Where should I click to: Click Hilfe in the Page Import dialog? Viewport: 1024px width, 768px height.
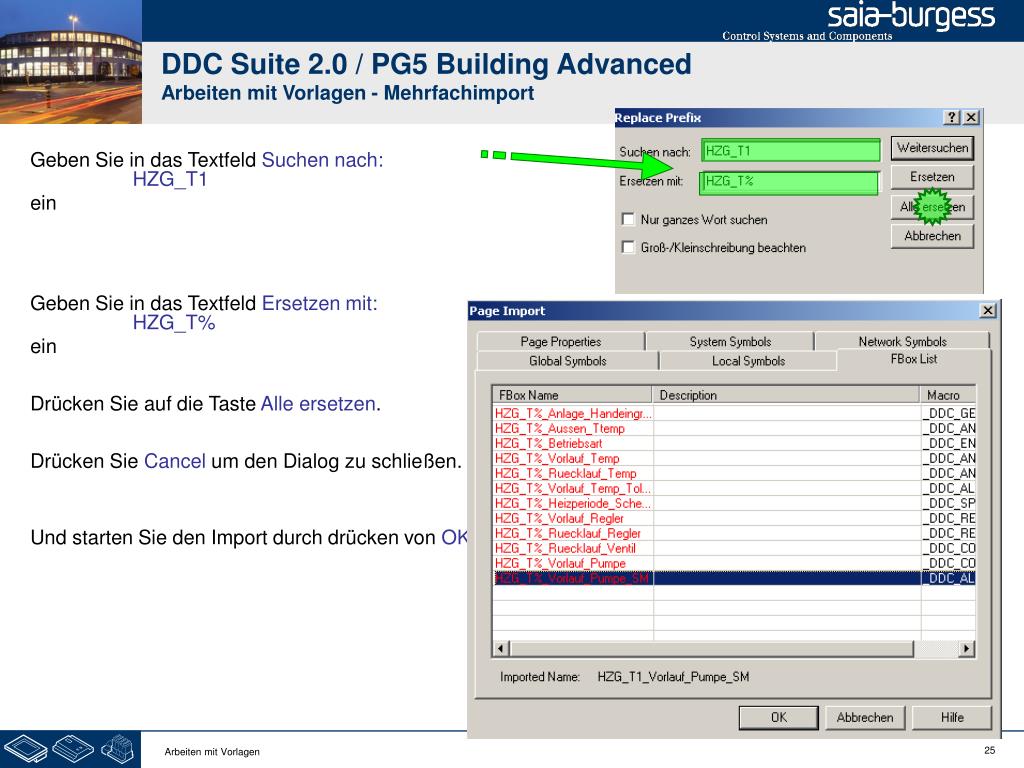coord(952,718)
